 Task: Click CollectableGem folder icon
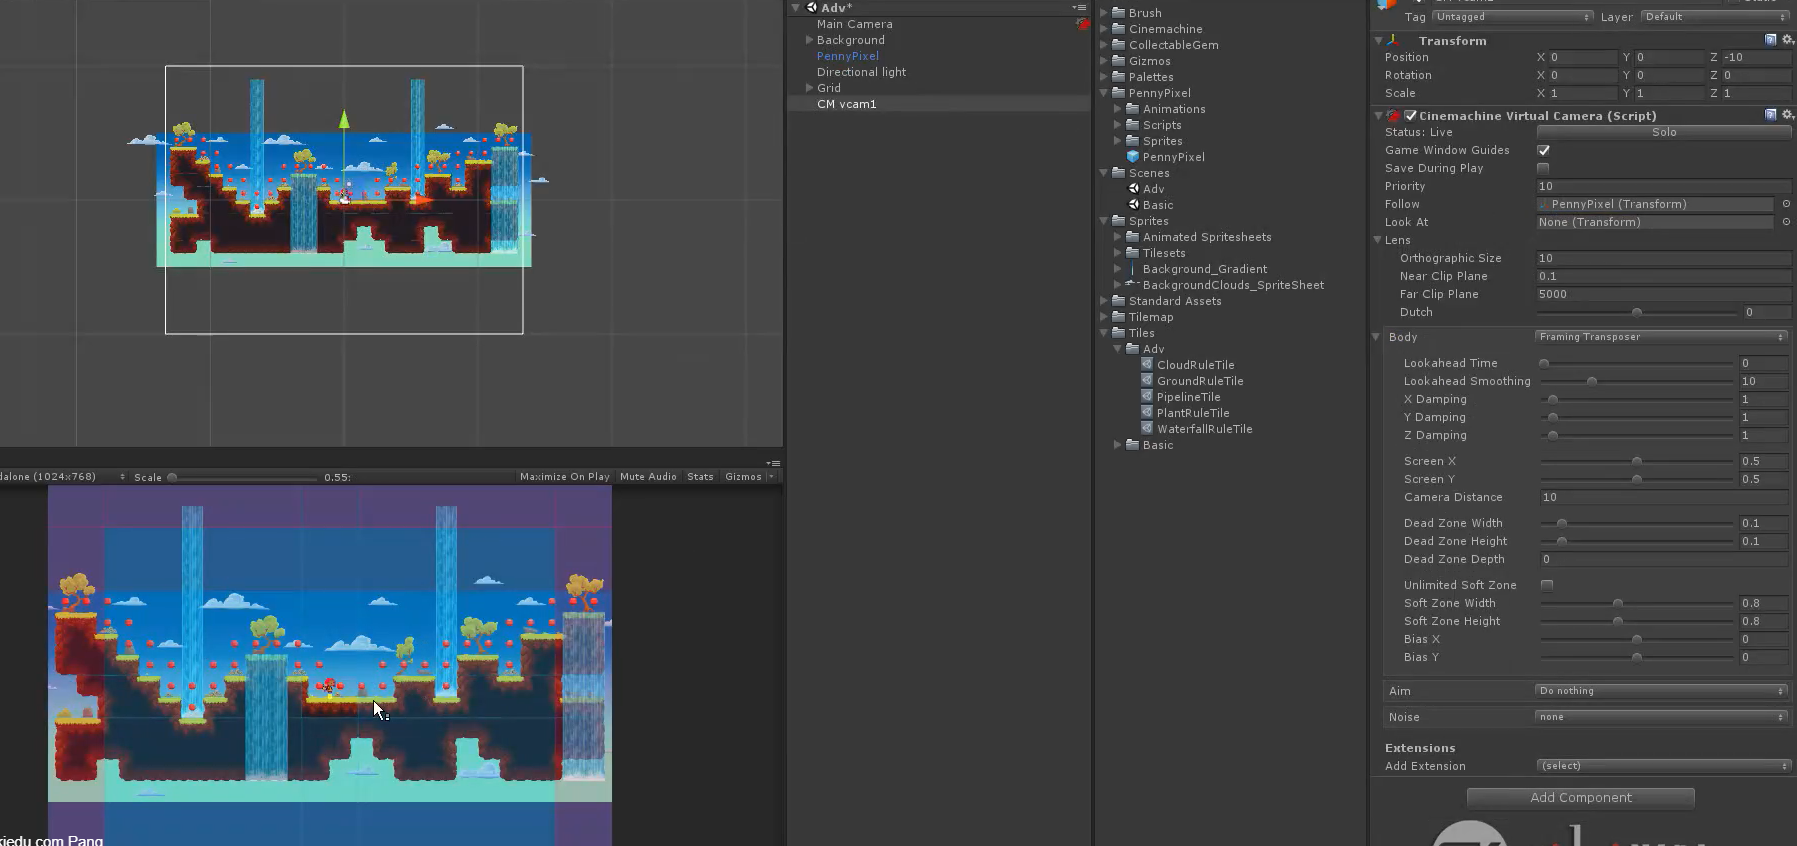pyautogui.click(x=1119, y=45)
